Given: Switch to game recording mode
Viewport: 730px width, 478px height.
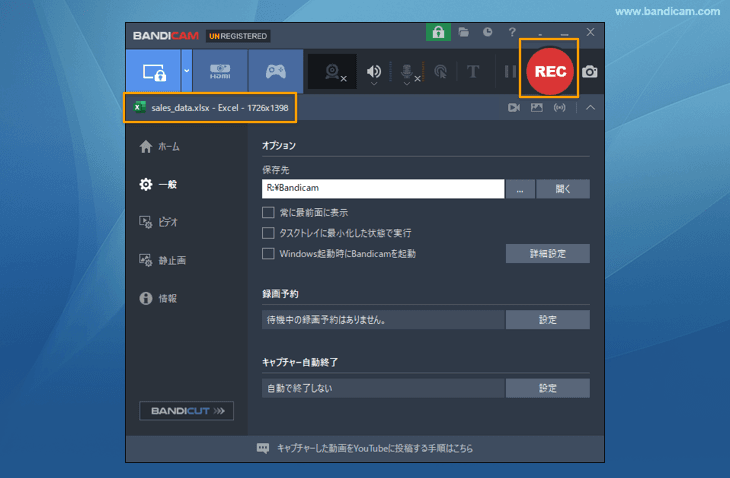Looking at the screenshot, I should click(x=276, y=71).
